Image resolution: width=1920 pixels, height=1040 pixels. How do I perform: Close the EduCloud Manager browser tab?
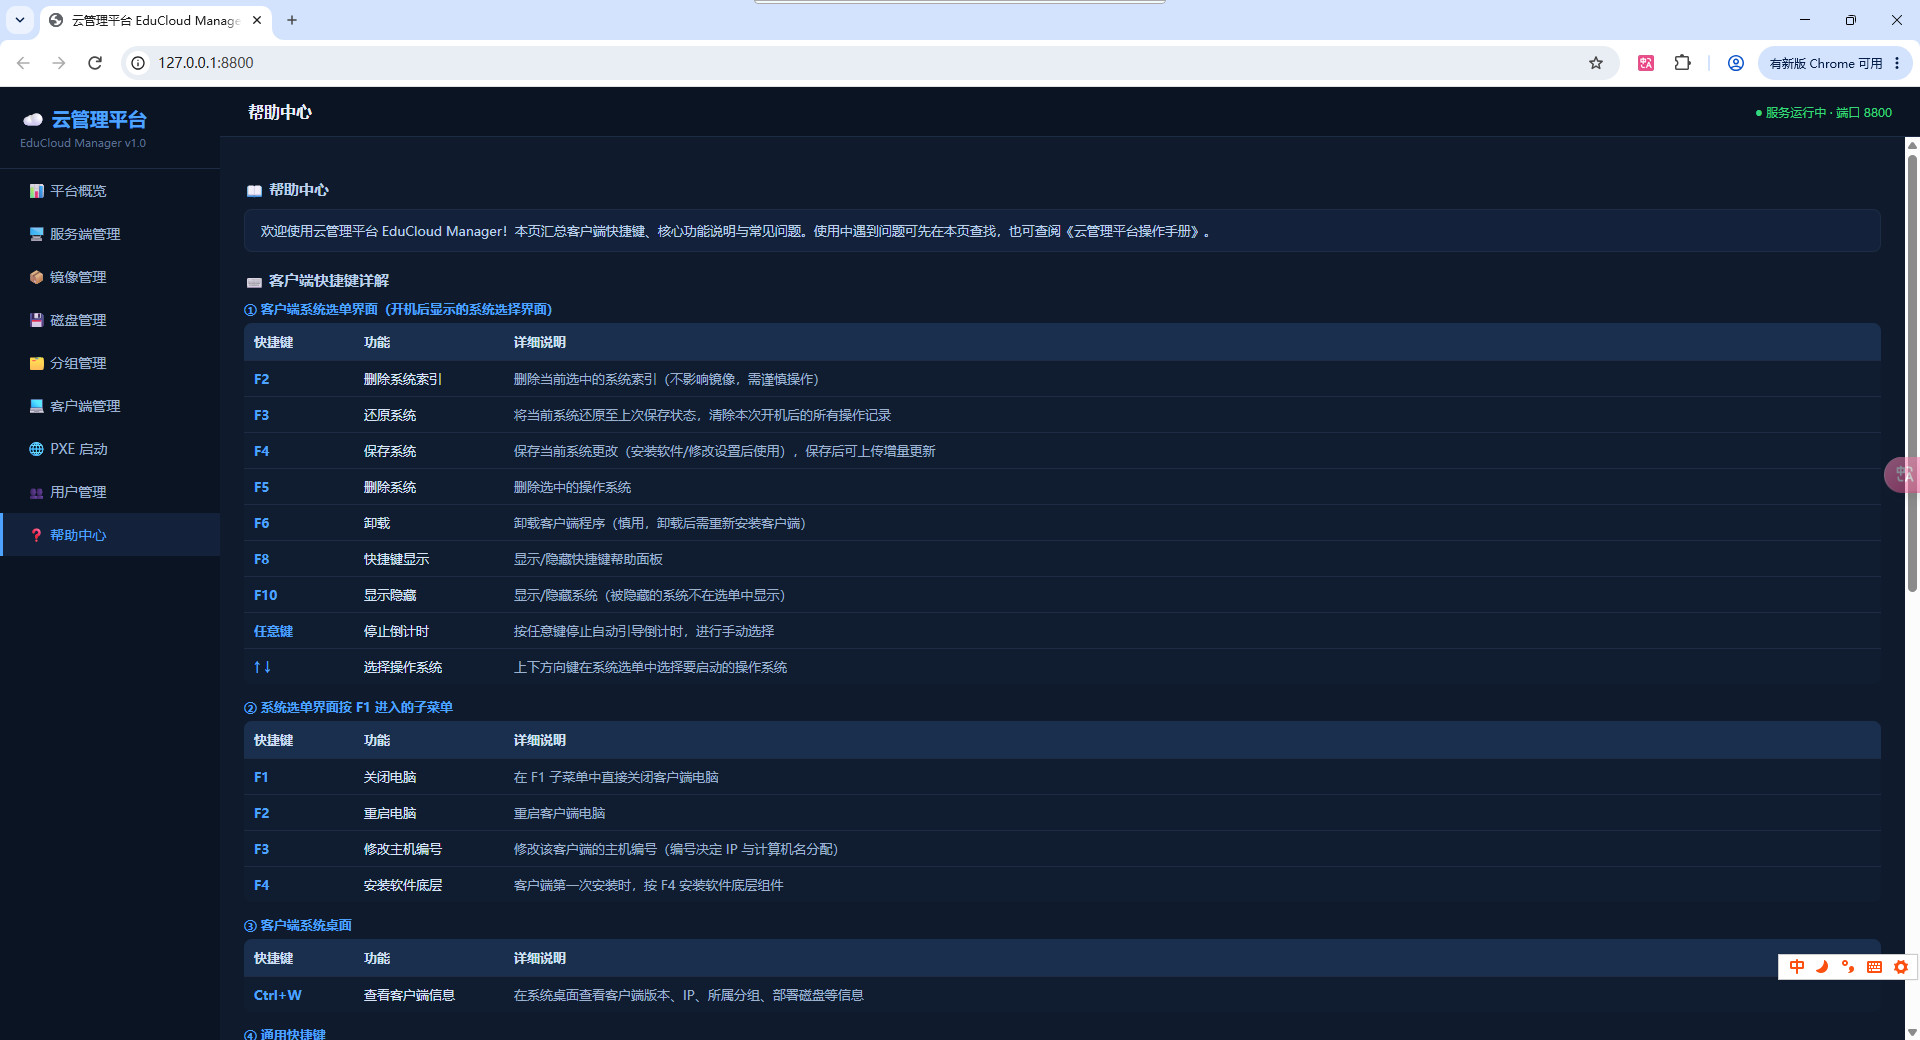257,20
